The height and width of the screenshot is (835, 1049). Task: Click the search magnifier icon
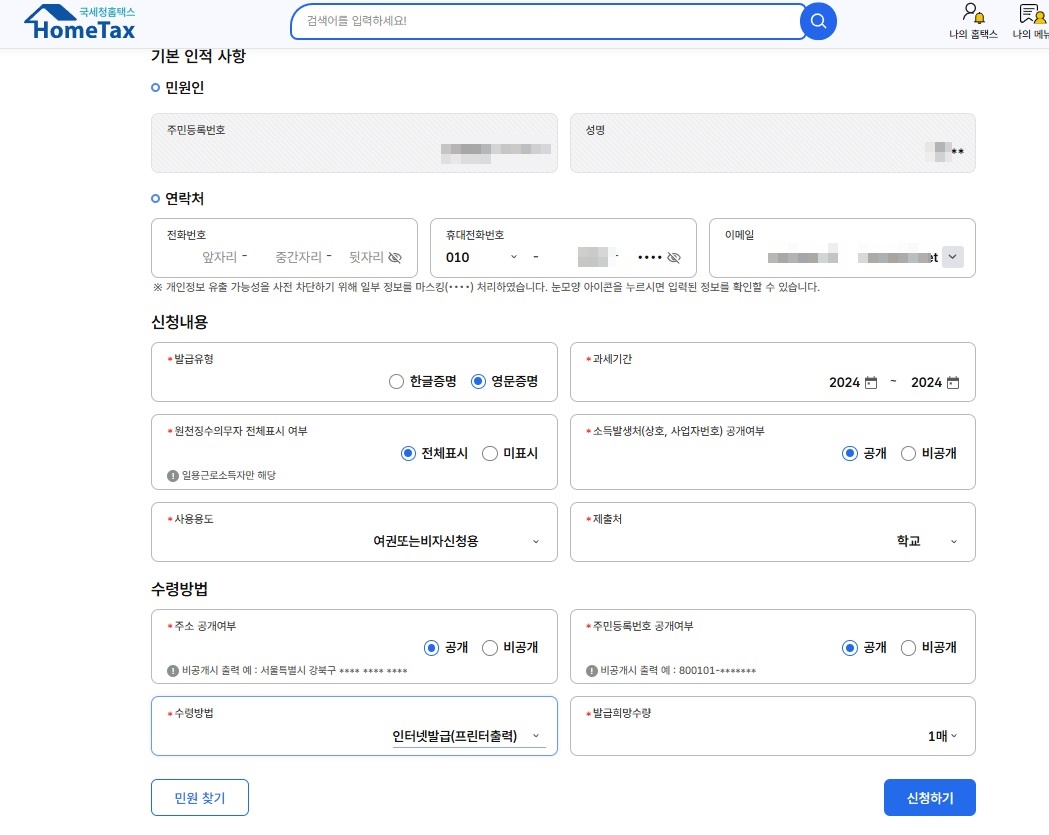pyautogui.click(x=817, y=21)
